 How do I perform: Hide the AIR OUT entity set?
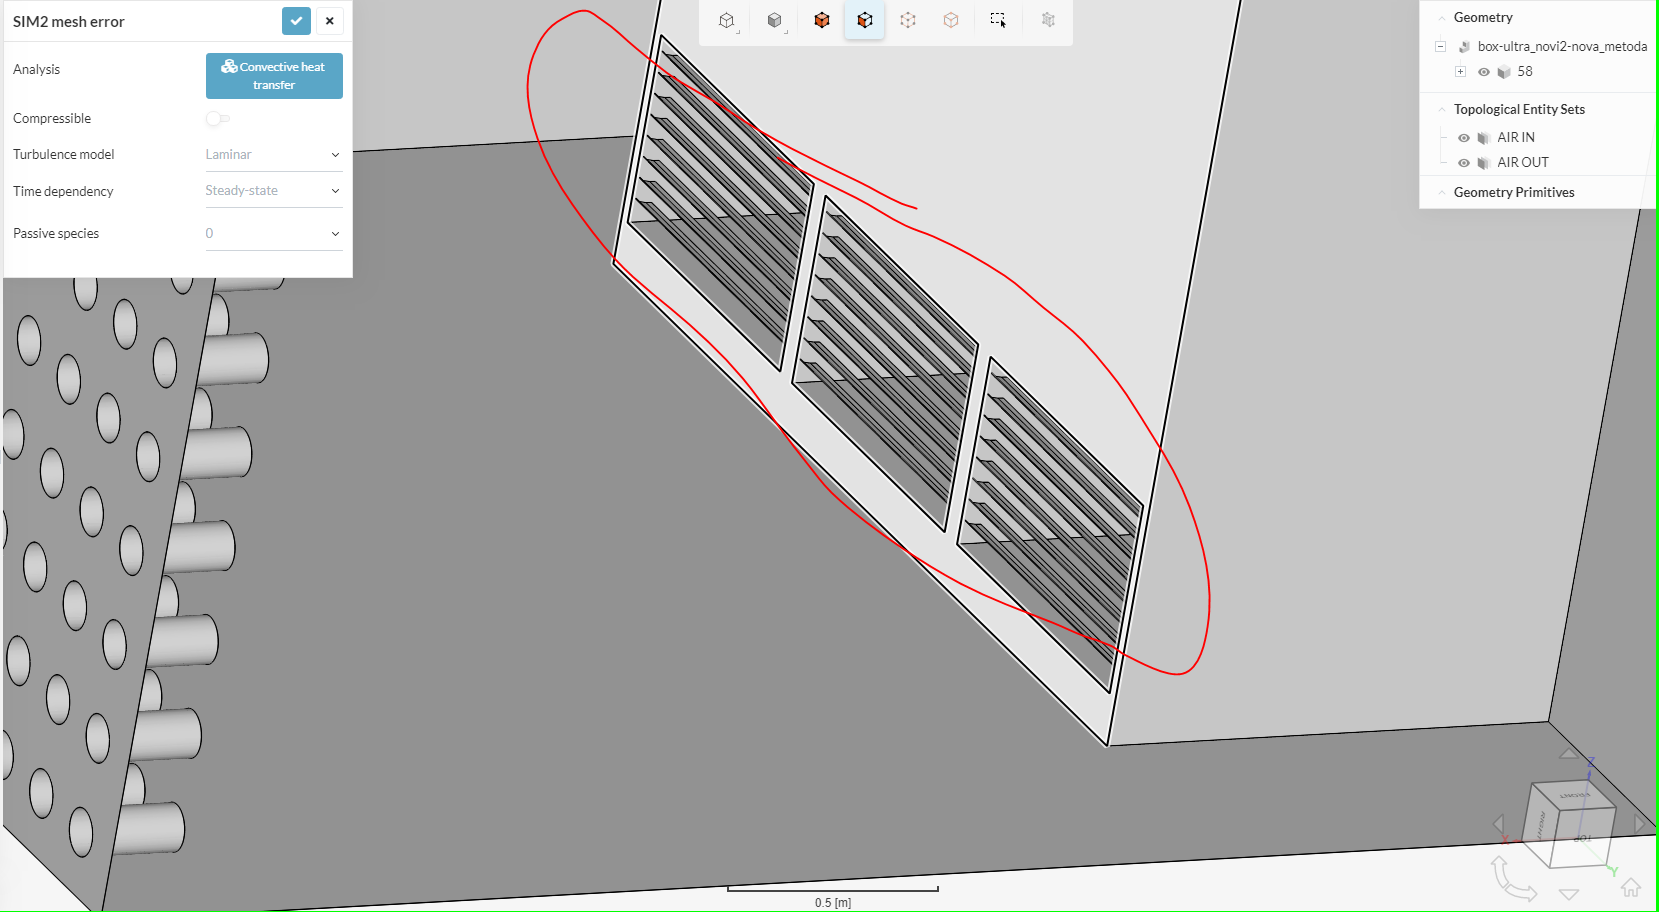(1464, 163)
